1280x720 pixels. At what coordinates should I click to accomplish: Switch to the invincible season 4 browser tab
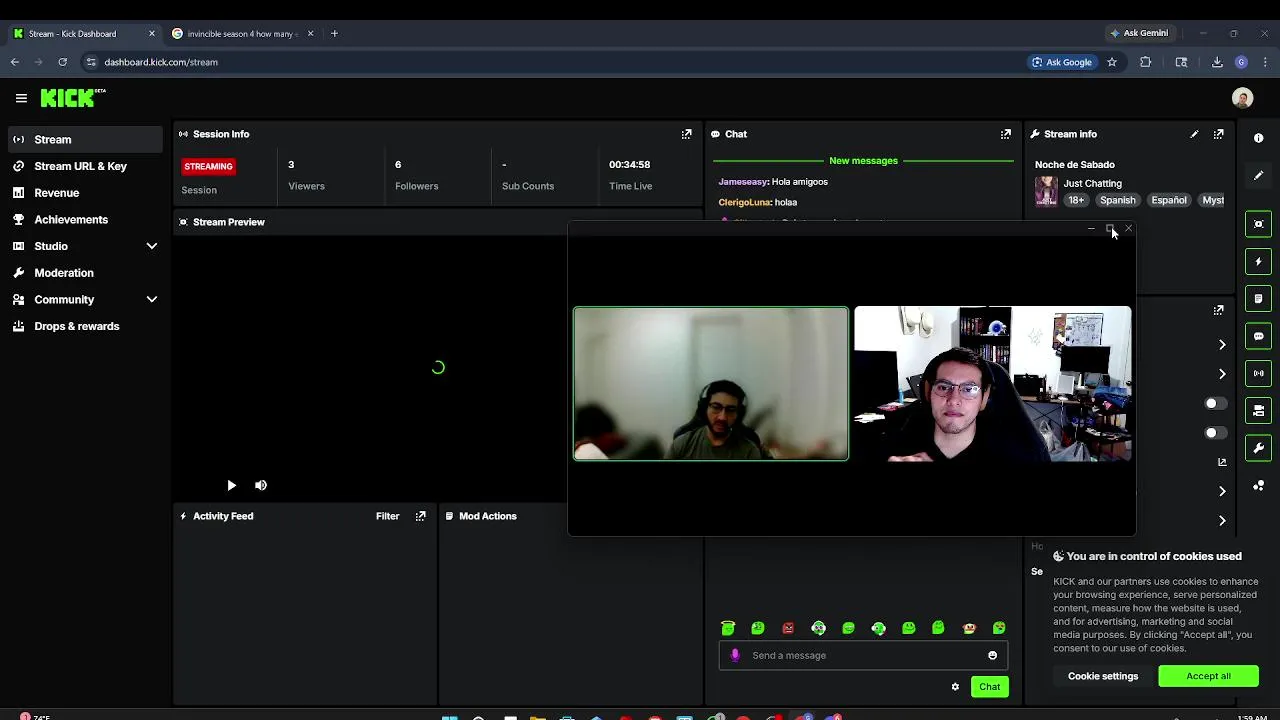[243, 33]
